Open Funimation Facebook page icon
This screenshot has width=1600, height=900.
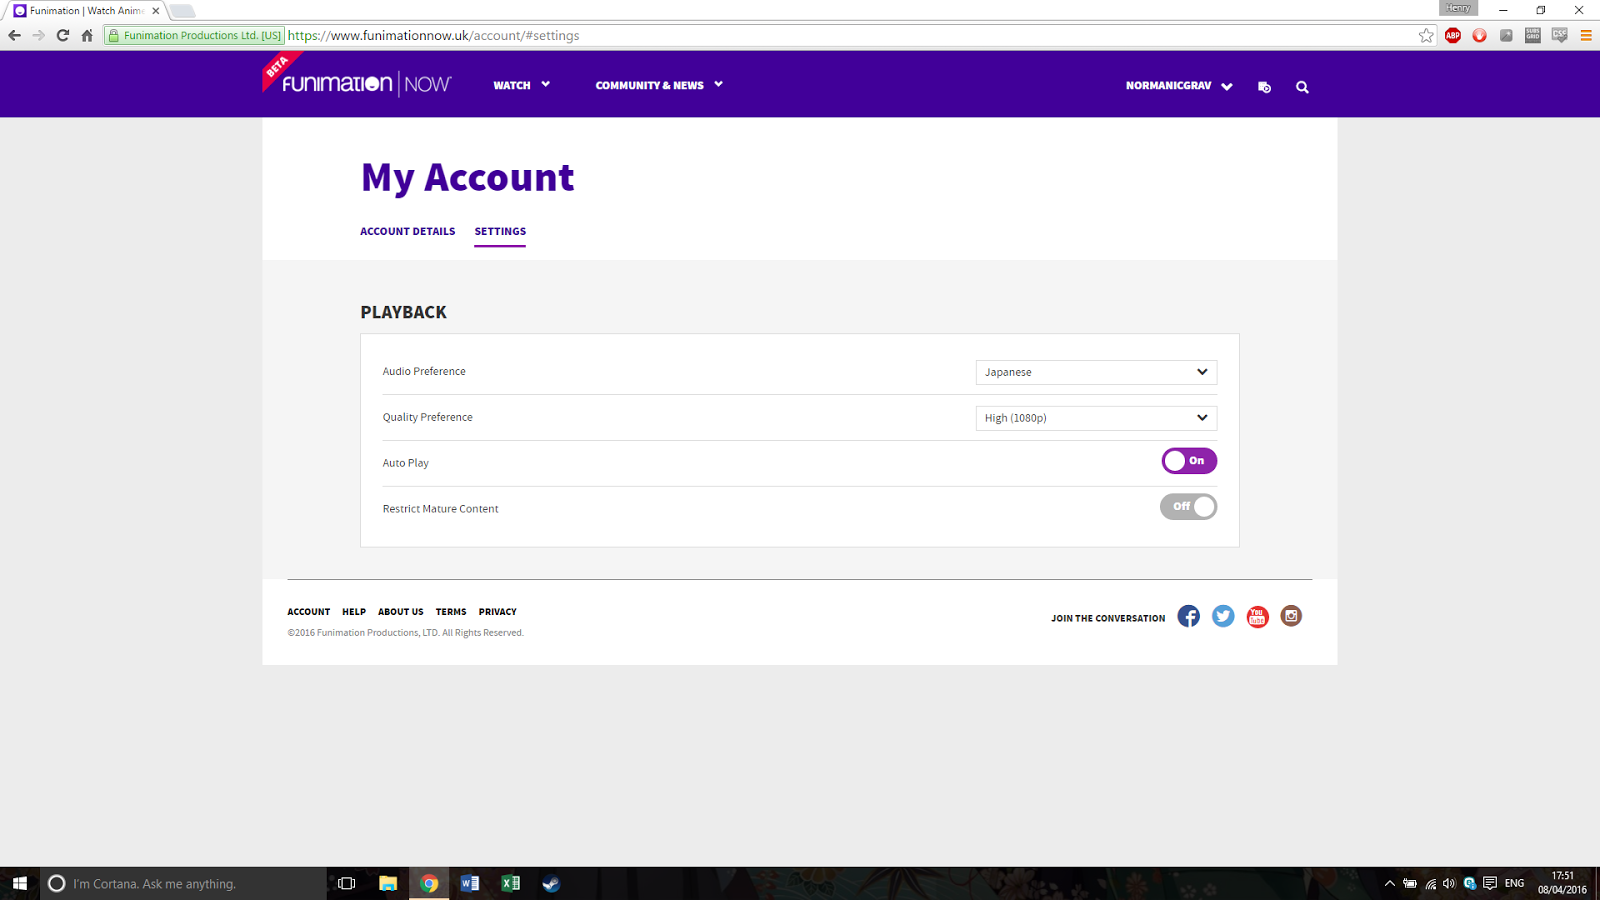tap(1188, 616)
